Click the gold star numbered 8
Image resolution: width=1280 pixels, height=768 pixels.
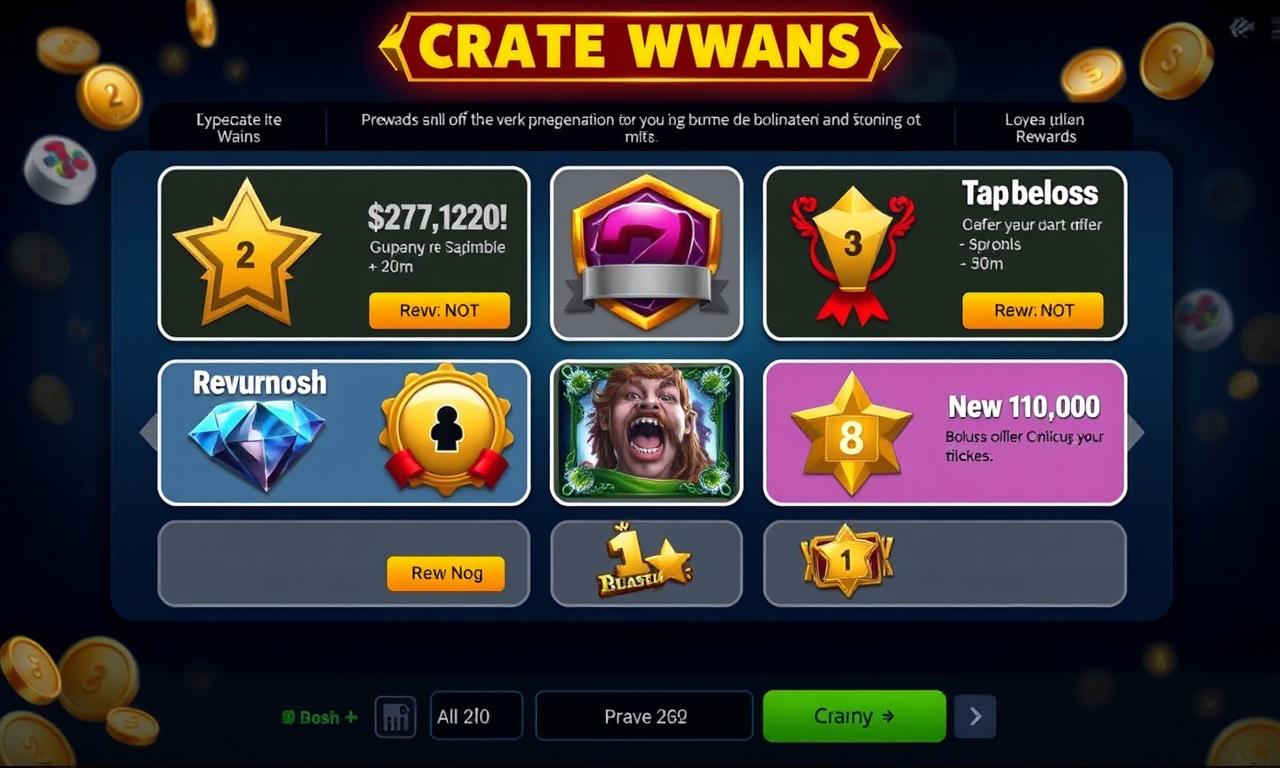(851, 433)
